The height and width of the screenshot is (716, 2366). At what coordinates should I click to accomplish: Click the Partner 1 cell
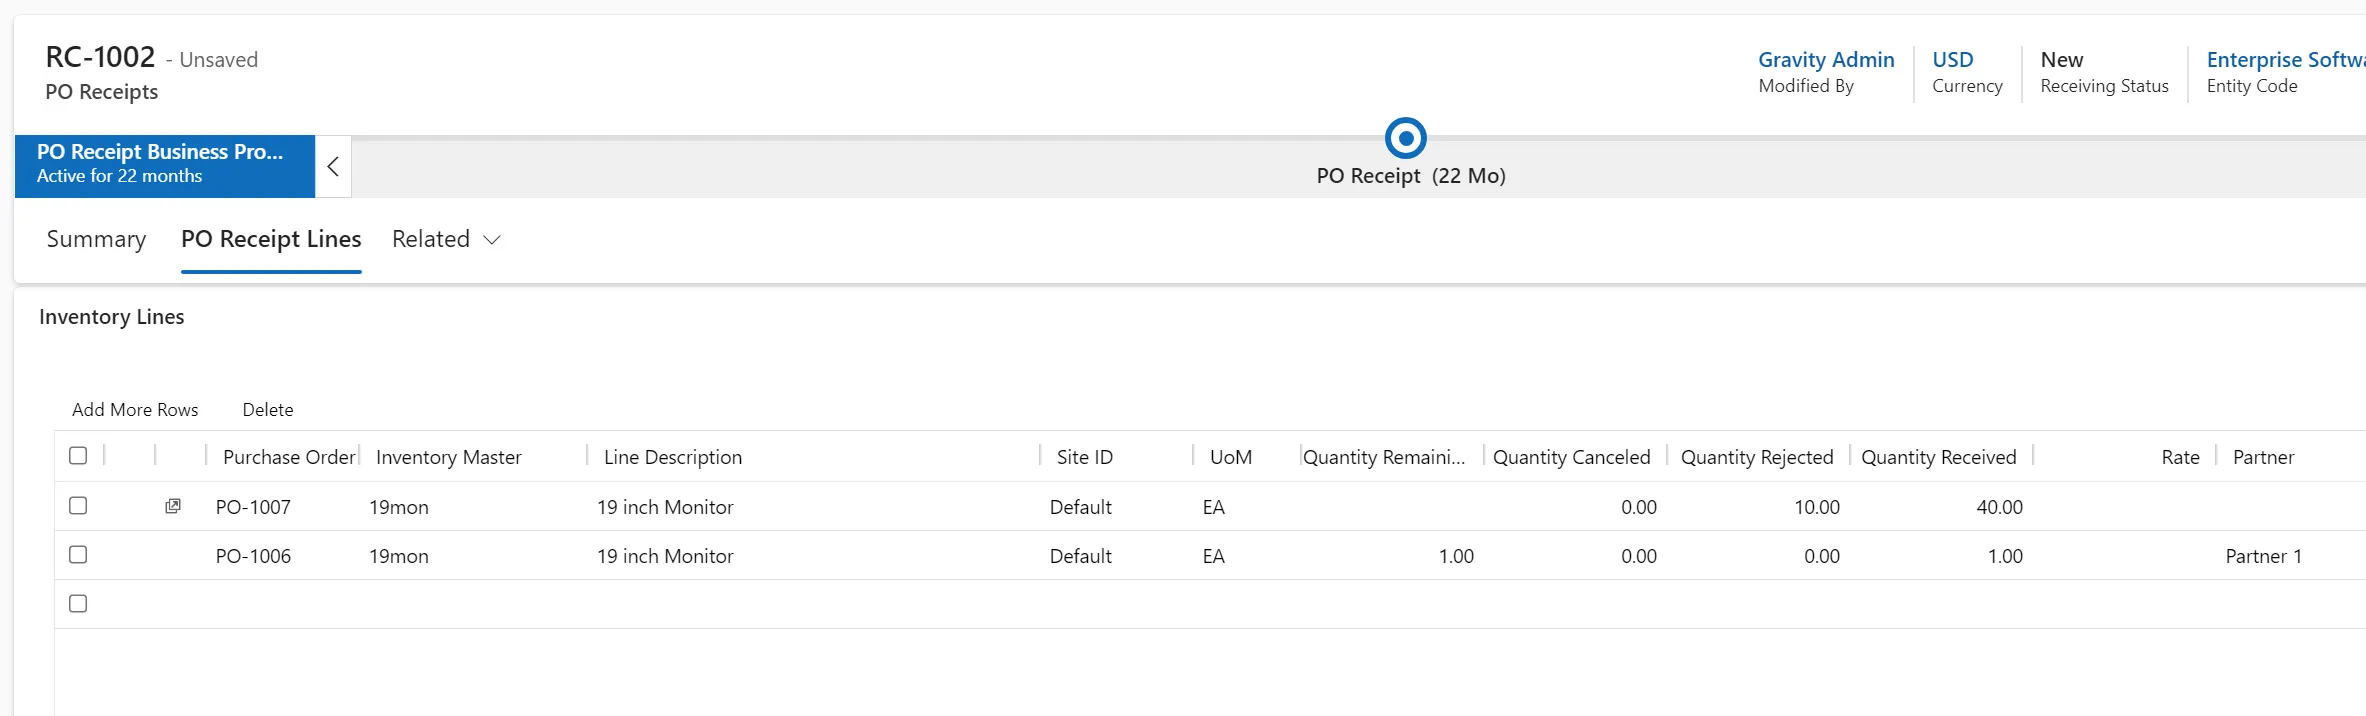(x=2264, y=556)
